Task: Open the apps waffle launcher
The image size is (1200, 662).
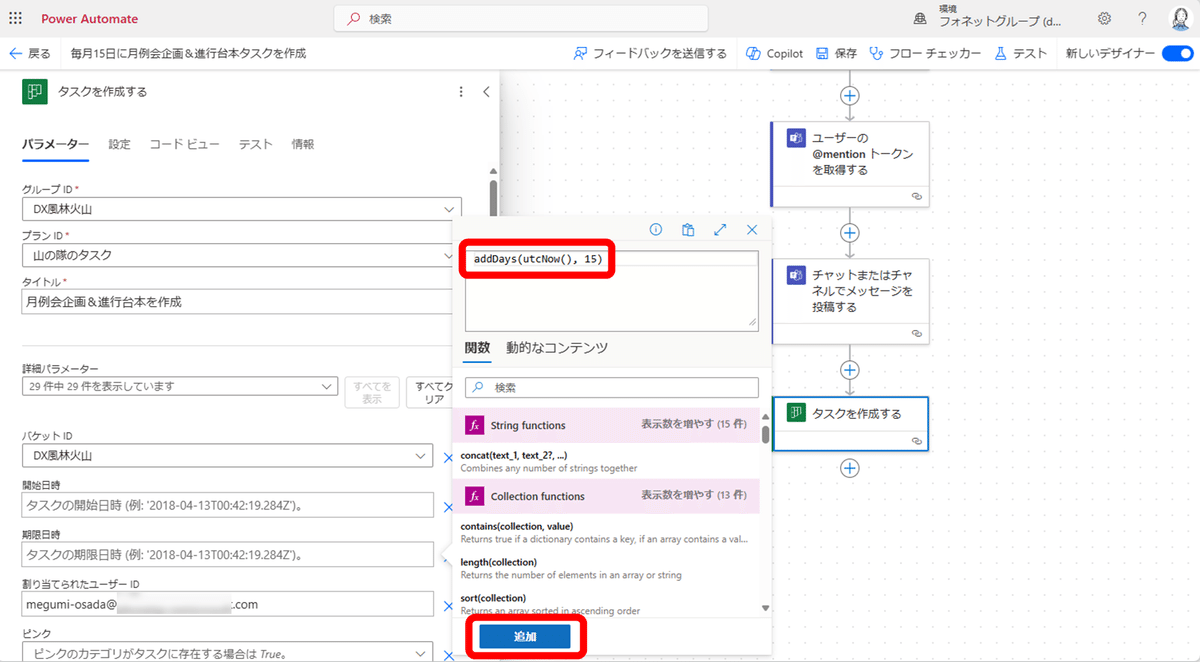Action: coord(17,19)
